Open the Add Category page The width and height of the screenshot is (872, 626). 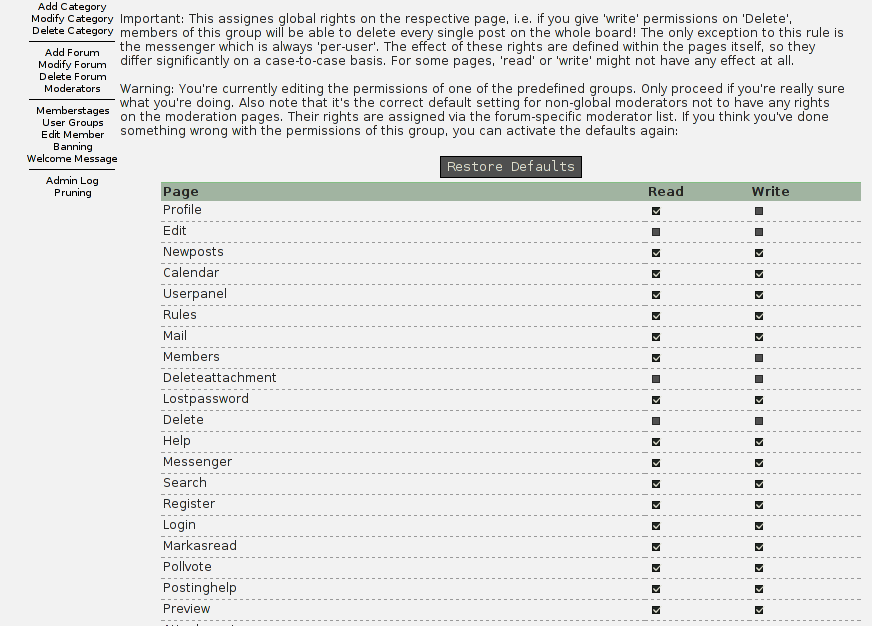coord(71,6)
